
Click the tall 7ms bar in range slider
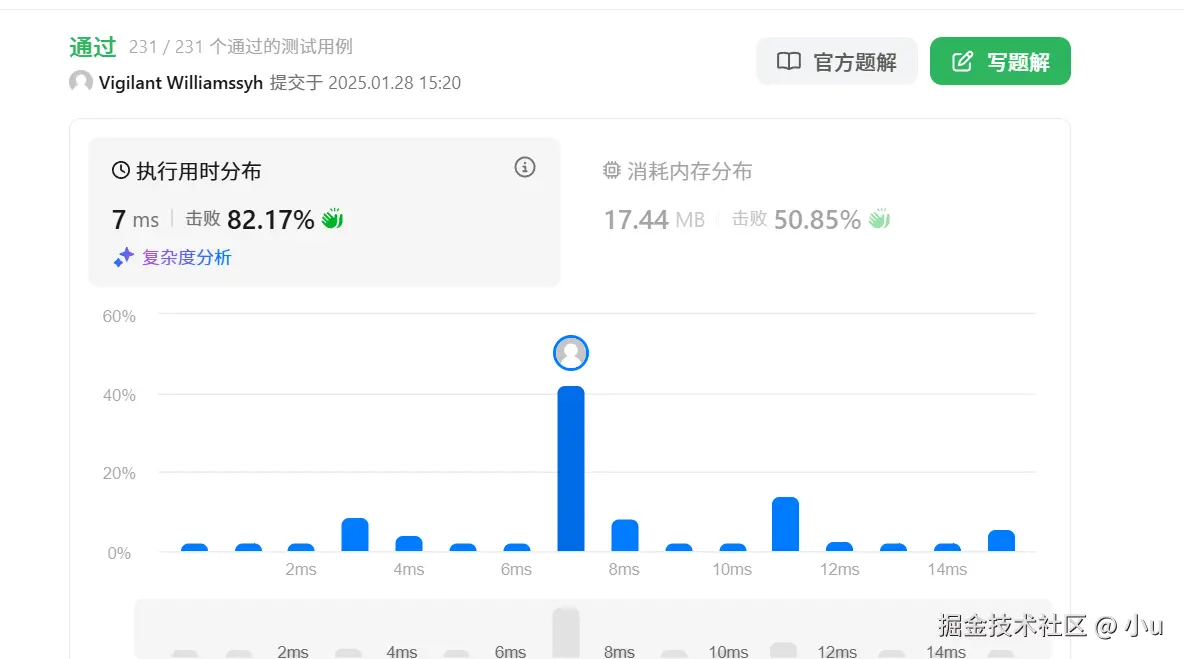pos(566,632)
